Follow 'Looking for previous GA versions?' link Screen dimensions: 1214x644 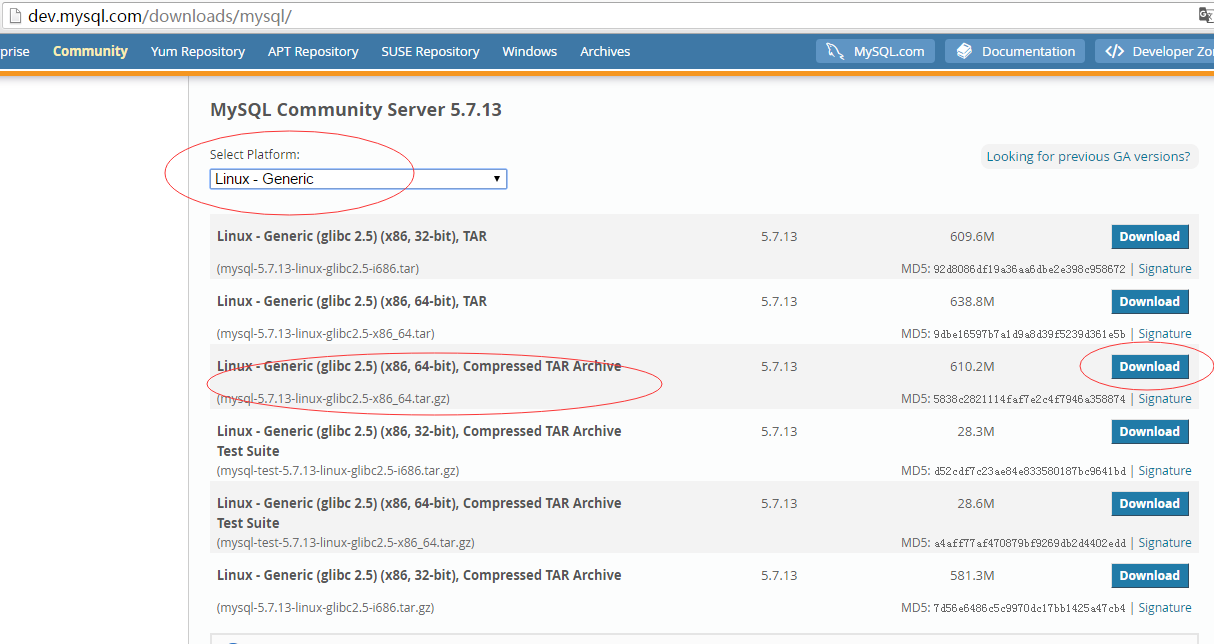[x=1088, y=156]
